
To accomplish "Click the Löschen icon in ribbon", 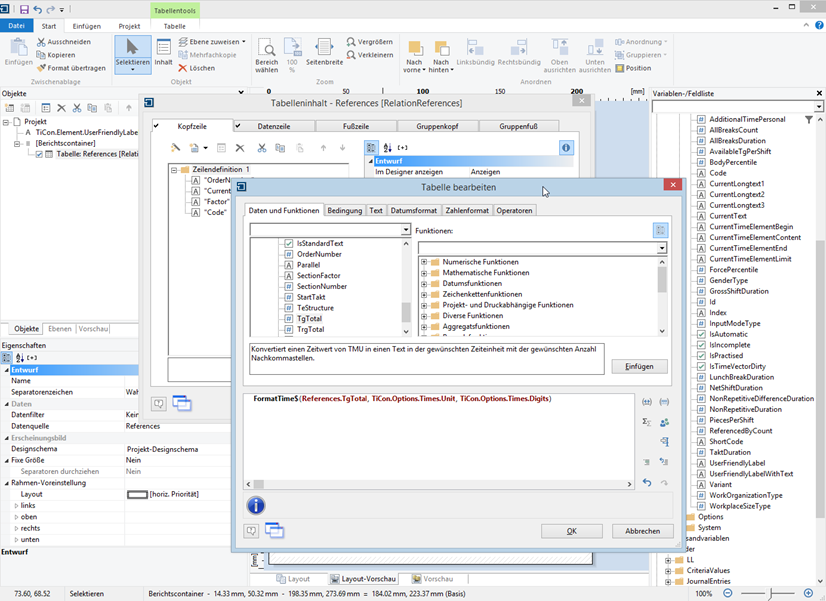I will 183,68.
